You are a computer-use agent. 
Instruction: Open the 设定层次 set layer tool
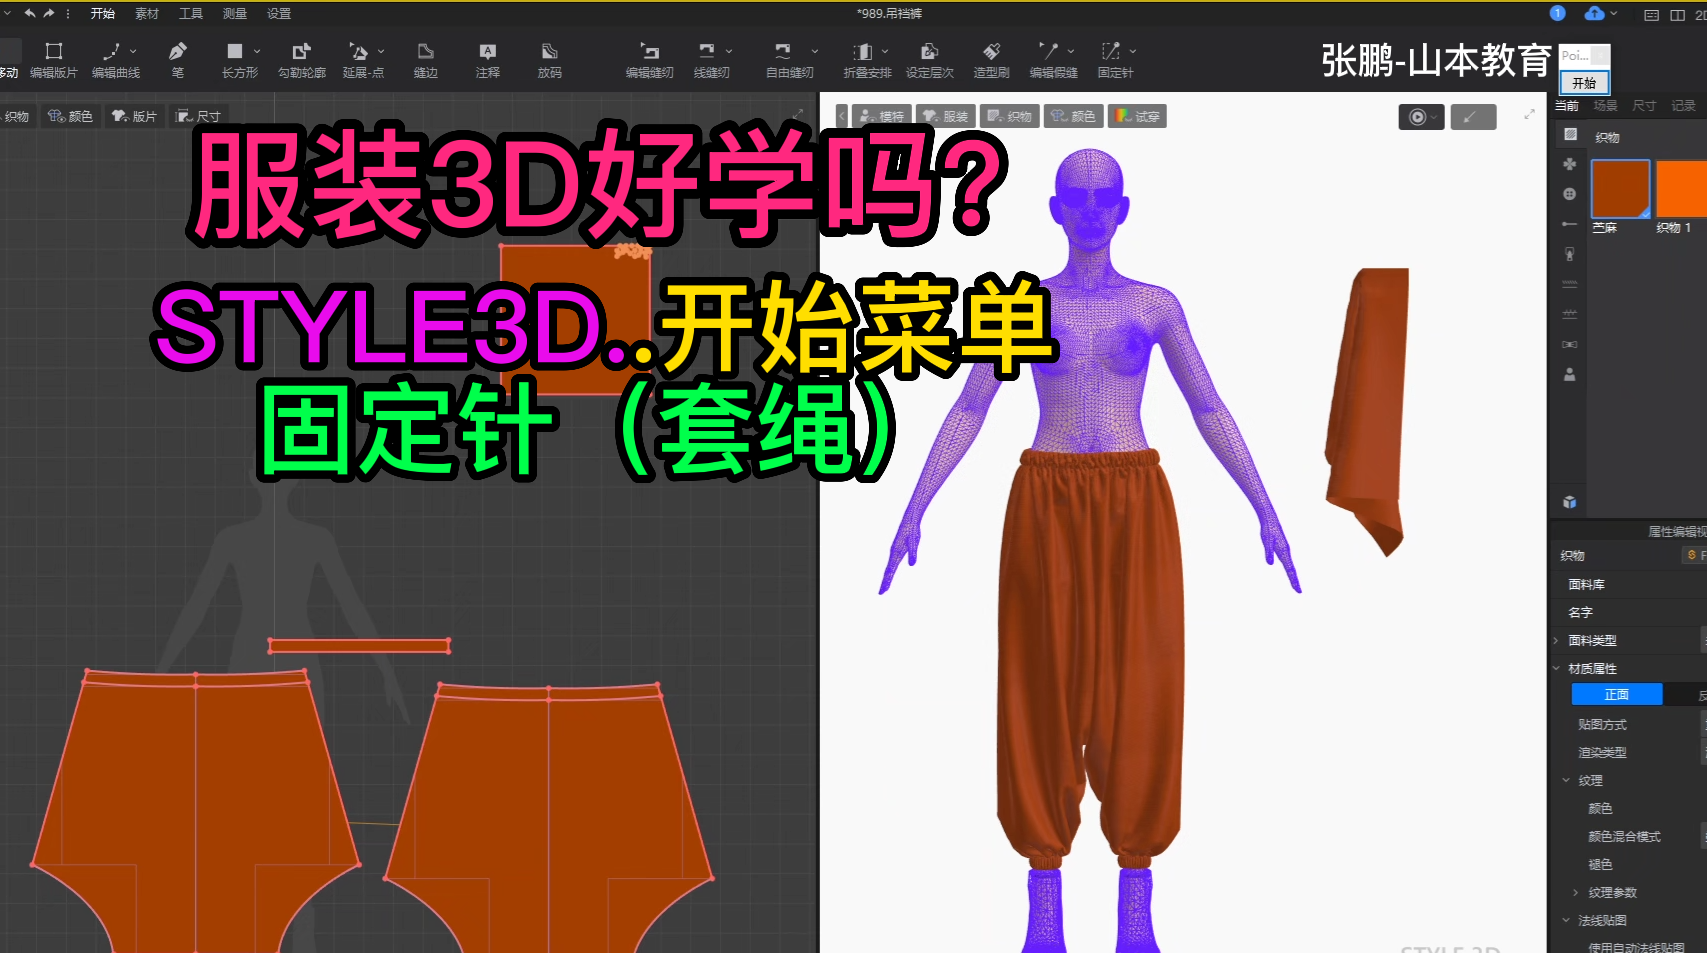click(930, 60)
